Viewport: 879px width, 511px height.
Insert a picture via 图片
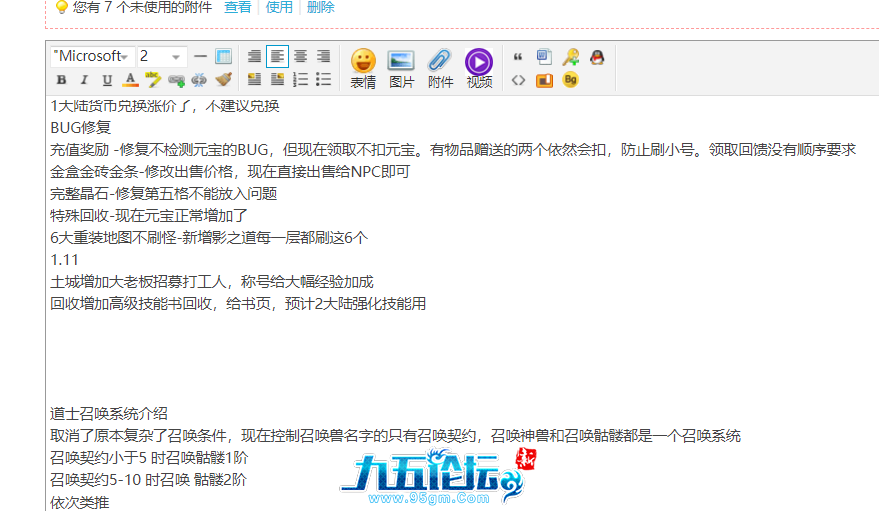tap(401, 68)
